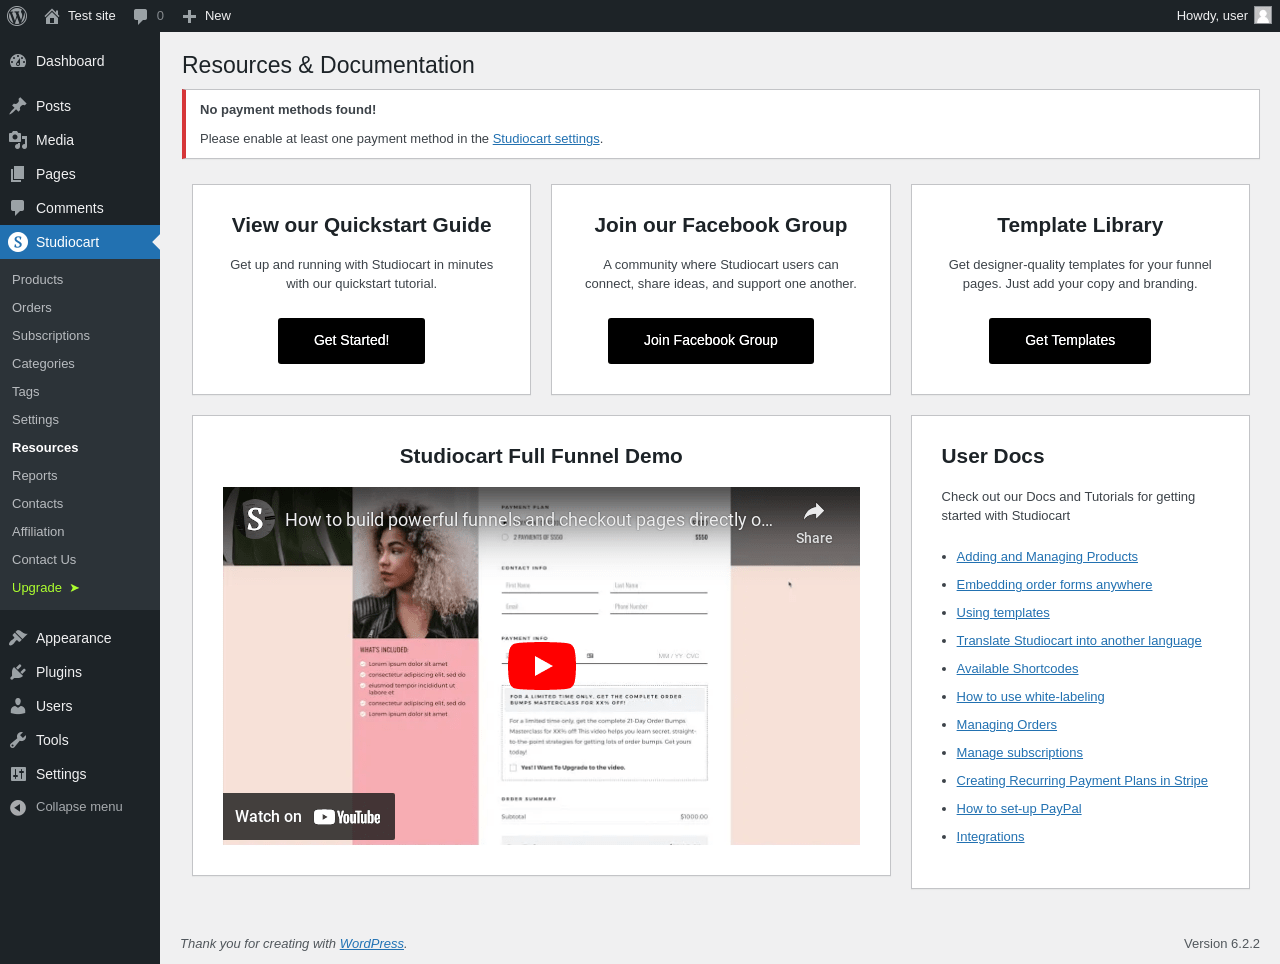1280x964 pixels.
Task: Click Watch on YouTube button
Action: [x=309, y=816]
